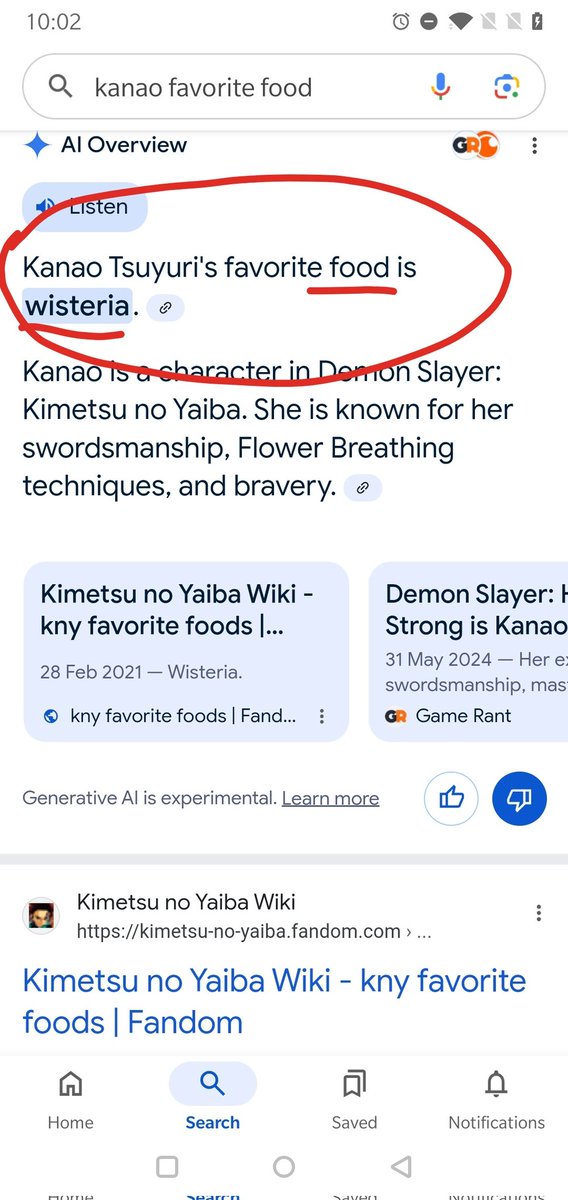Give AI Overview a thumbs up

(x=452, y=797)
